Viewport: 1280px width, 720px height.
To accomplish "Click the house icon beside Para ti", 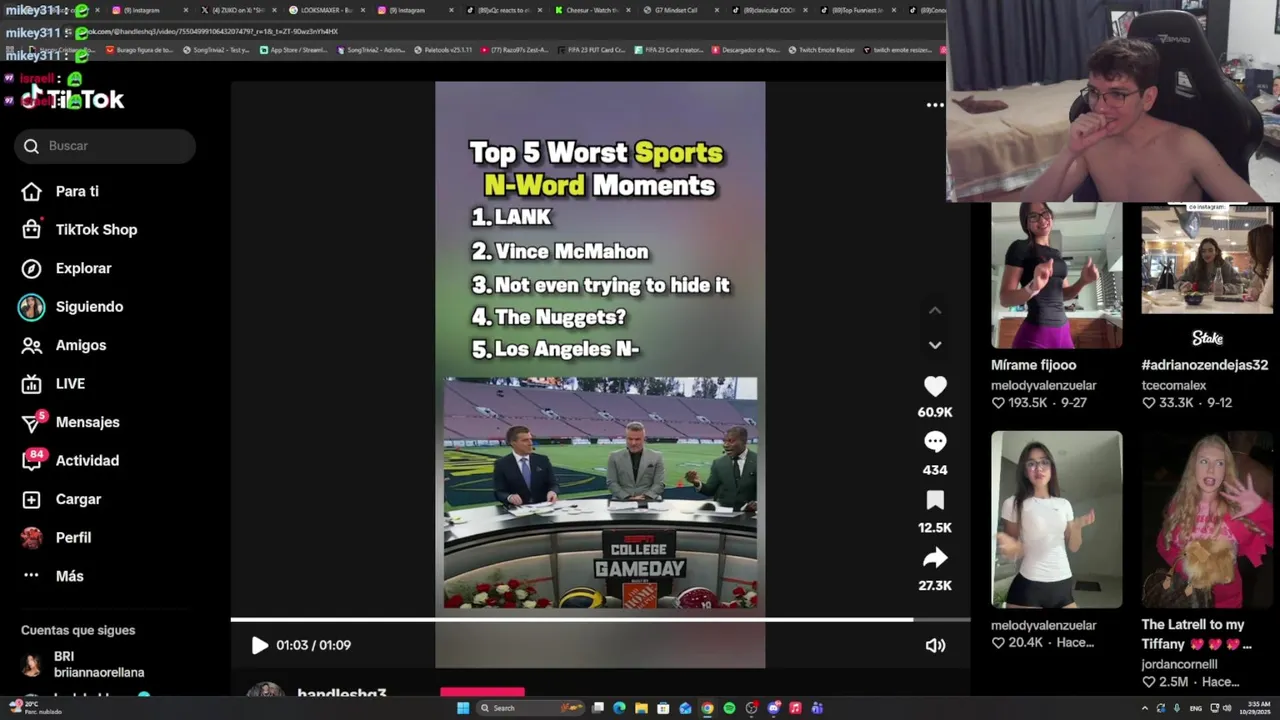I will 32,191.
